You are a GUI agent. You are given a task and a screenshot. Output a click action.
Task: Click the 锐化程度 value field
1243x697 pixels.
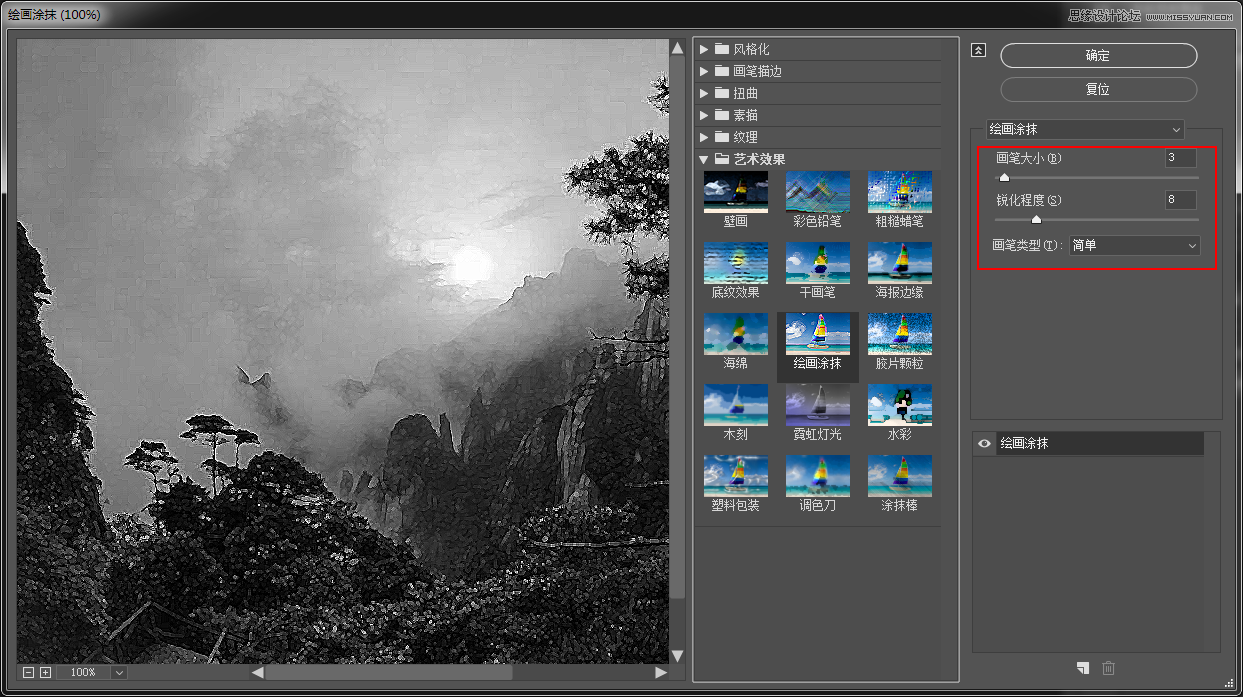pos(1180,200)
